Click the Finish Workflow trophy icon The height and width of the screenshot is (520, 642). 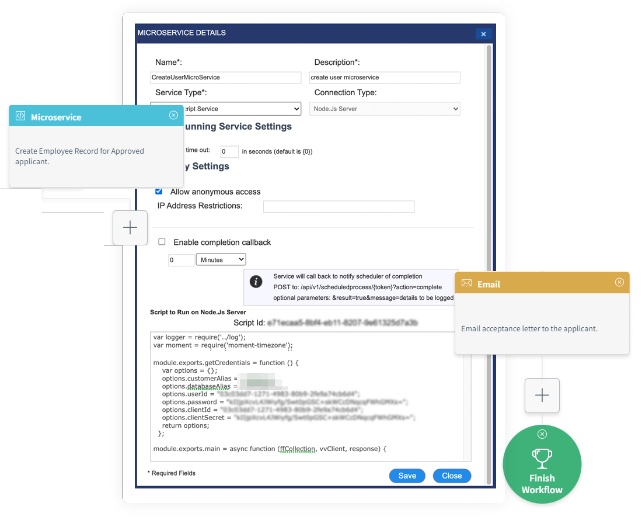click(x=542, y=459)
